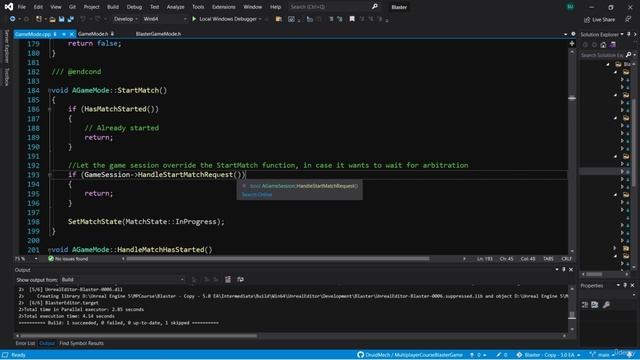Open the Server Explorer side tab
This screenshot has width=640, height=360.
7,47
